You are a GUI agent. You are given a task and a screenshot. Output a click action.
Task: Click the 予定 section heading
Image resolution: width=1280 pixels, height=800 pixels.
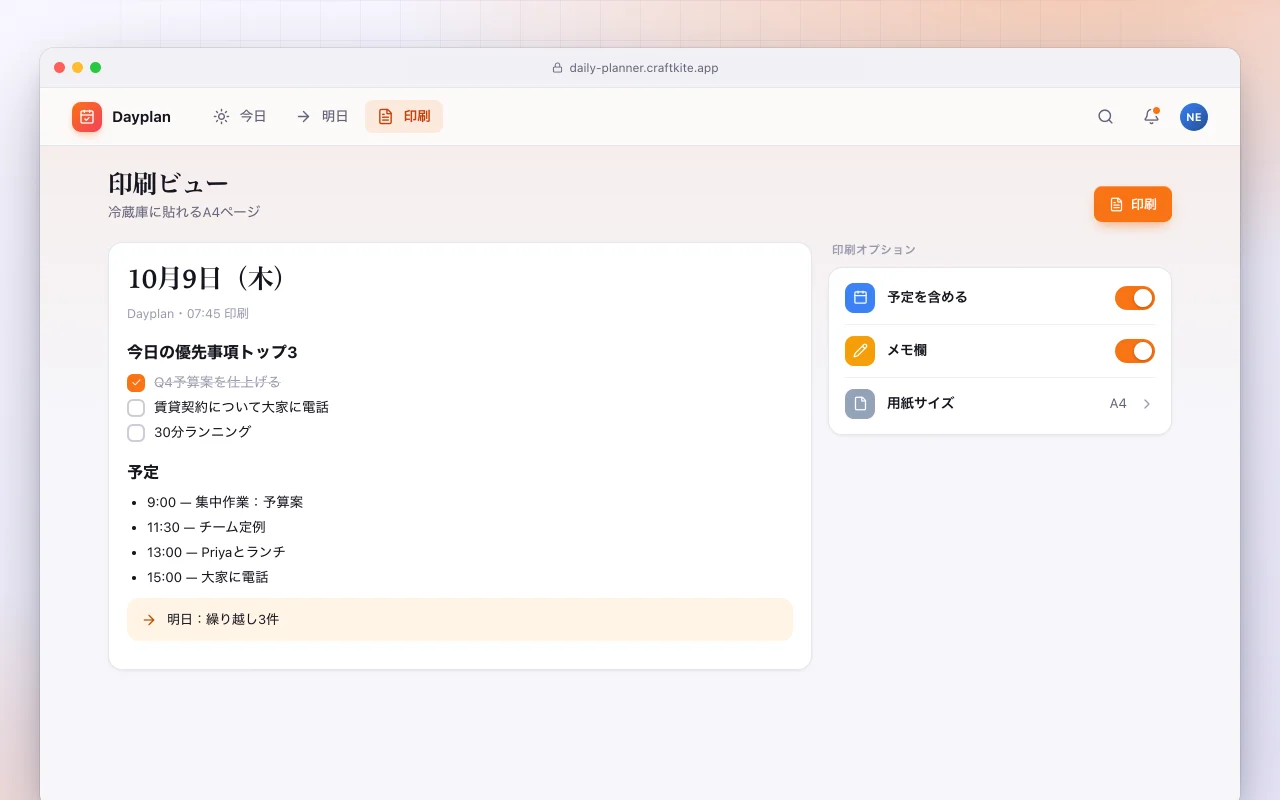143,472
